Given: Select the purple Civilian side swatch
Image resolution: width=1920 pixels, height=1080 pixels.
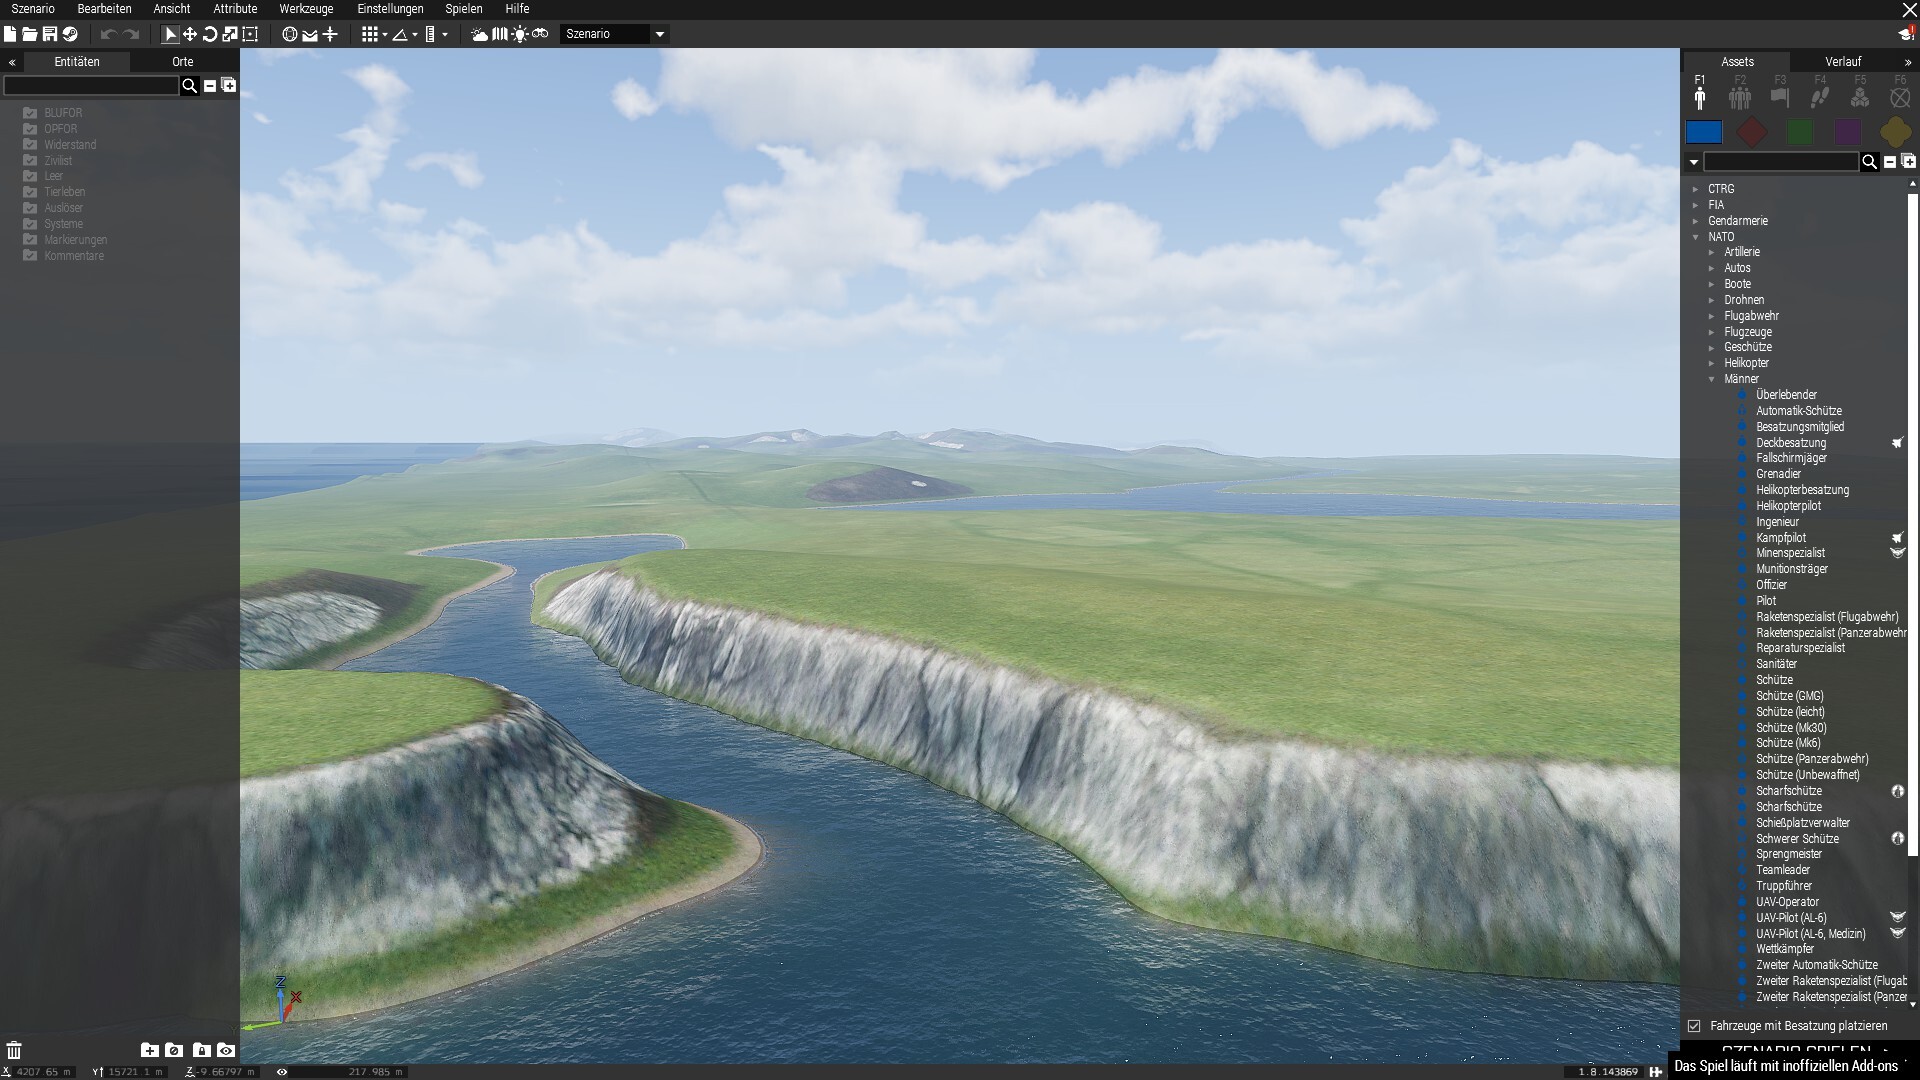Looking at the screenshot, I should point(1848,132).
